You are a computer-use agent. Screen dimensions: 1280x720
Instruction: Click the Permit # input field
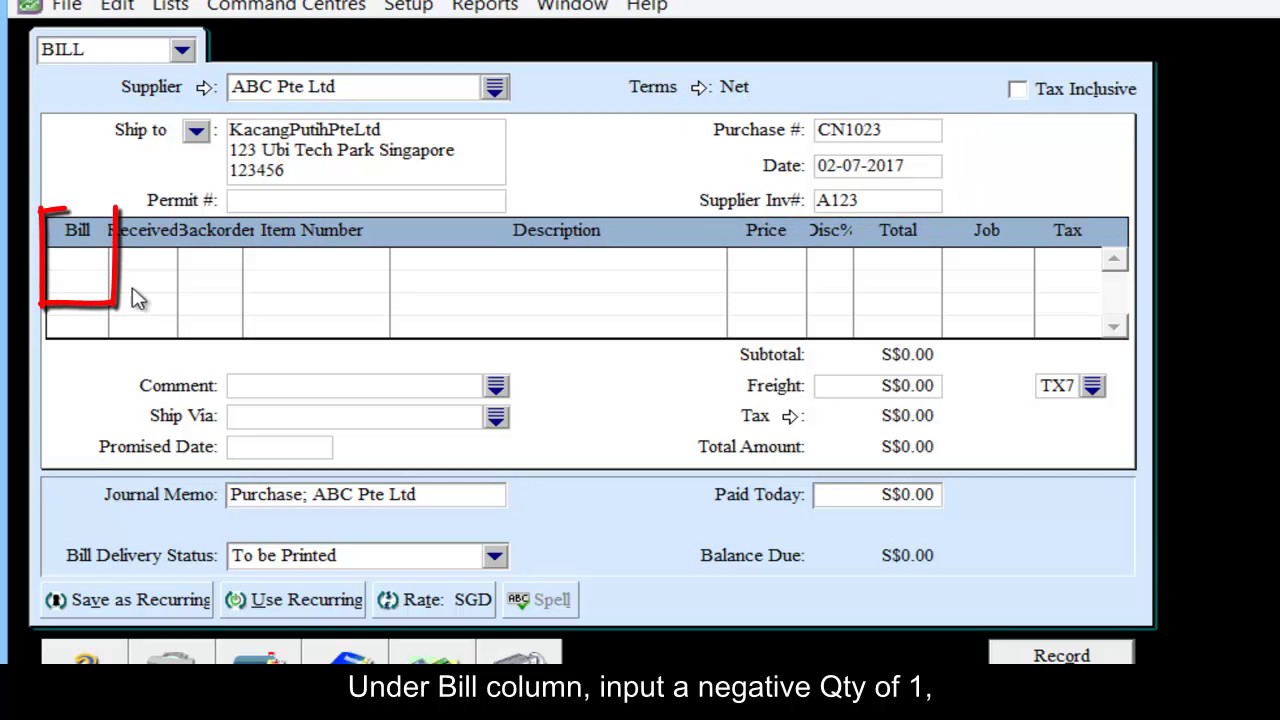[x=366, y=201]
